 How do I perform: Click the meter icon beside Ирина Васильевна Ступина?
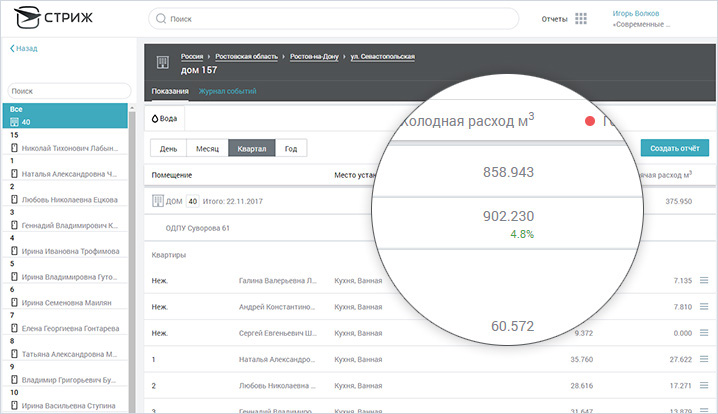coord(14,405)
